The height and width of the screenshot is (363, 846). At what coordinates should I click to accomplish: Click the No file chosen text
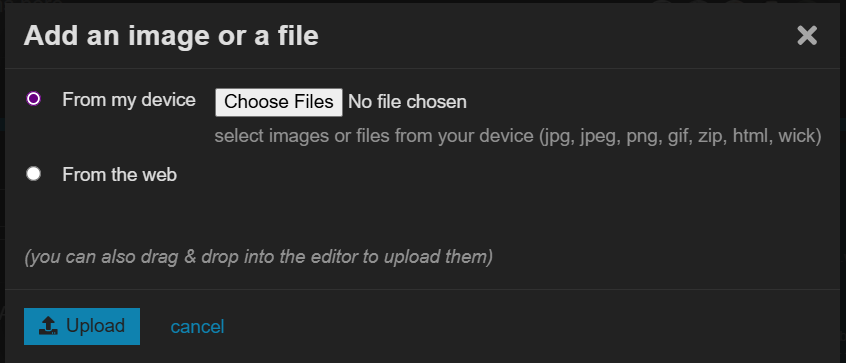[x=407, y=102]
